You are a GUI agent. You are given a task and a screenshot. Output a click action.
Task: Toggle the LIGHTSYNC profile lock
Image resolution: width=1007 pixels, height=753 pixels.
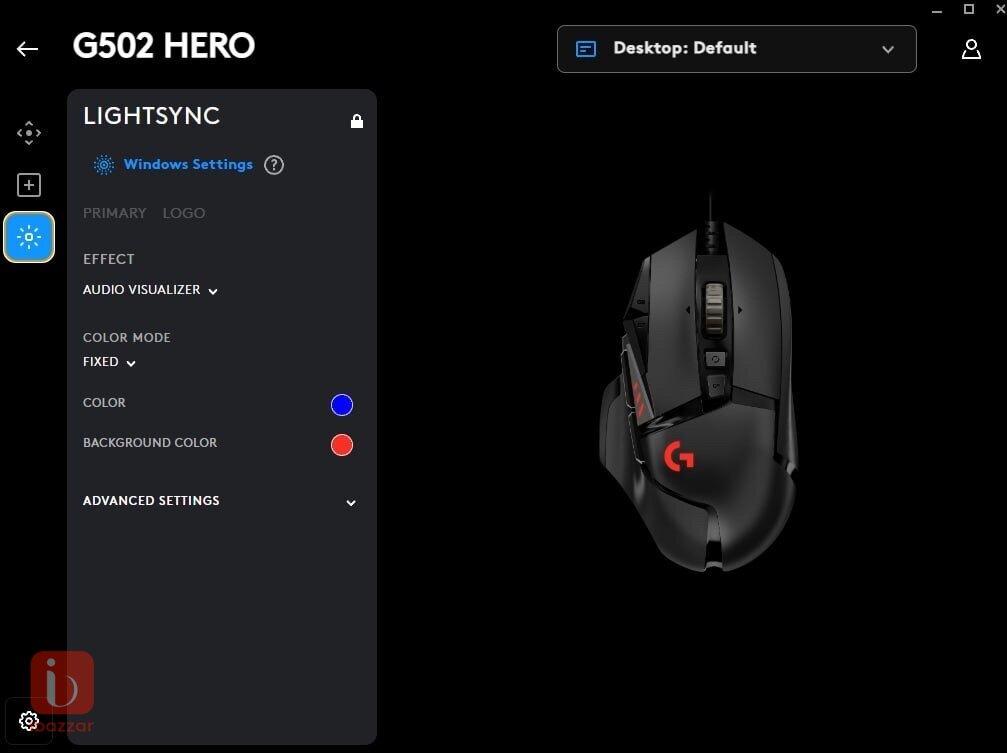357,121
